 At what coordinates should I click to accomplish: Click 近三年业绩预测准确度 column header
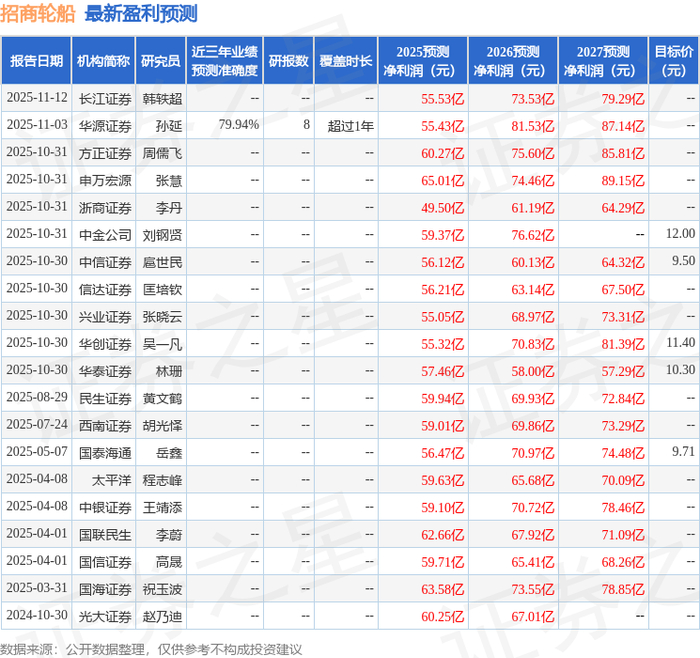(225, 61)
